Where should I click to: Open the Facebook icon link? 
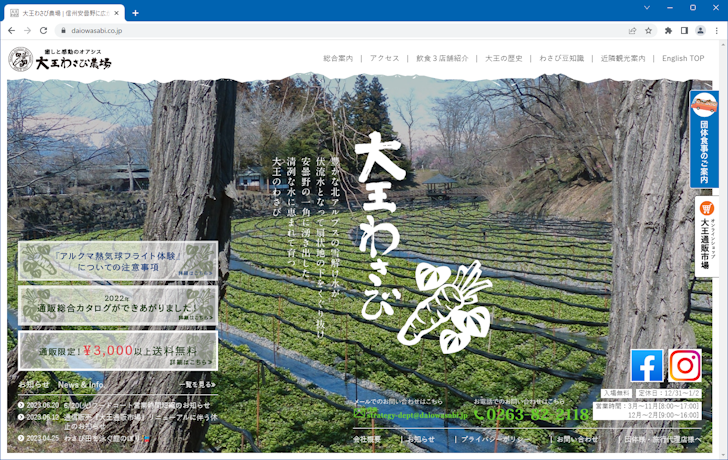pos(647,365)
